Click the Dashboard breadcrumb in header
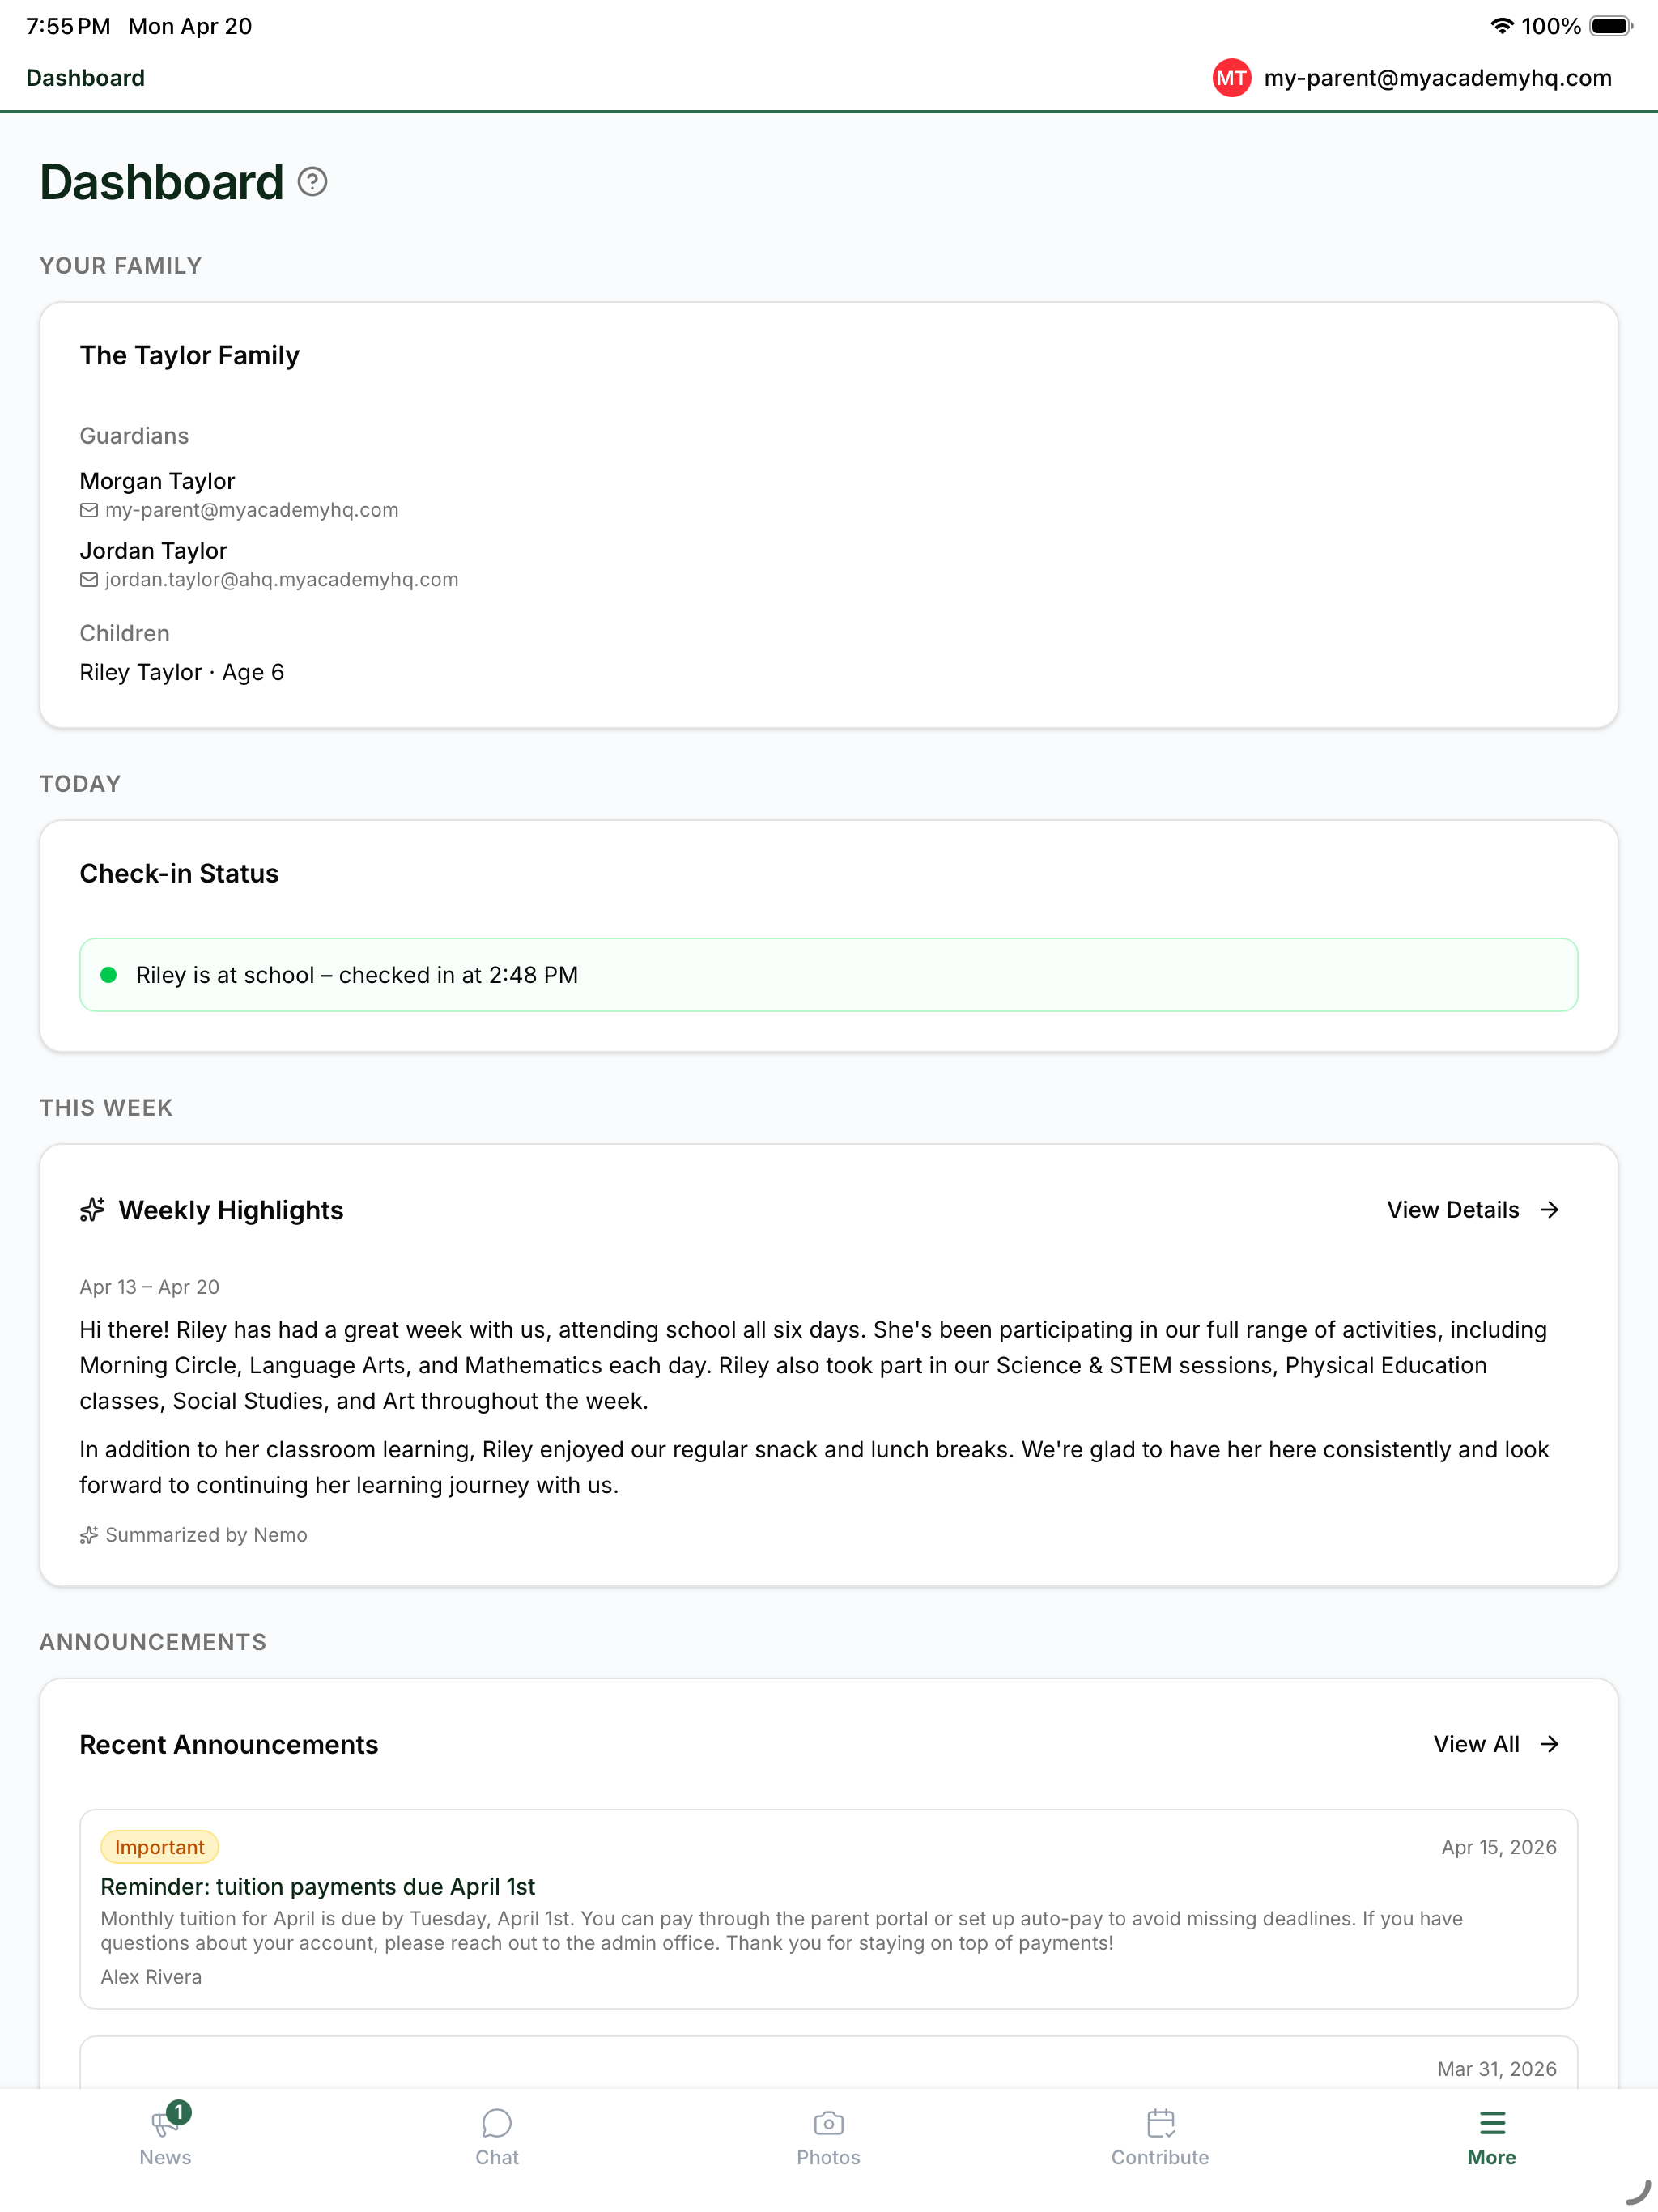 (85, 78)
